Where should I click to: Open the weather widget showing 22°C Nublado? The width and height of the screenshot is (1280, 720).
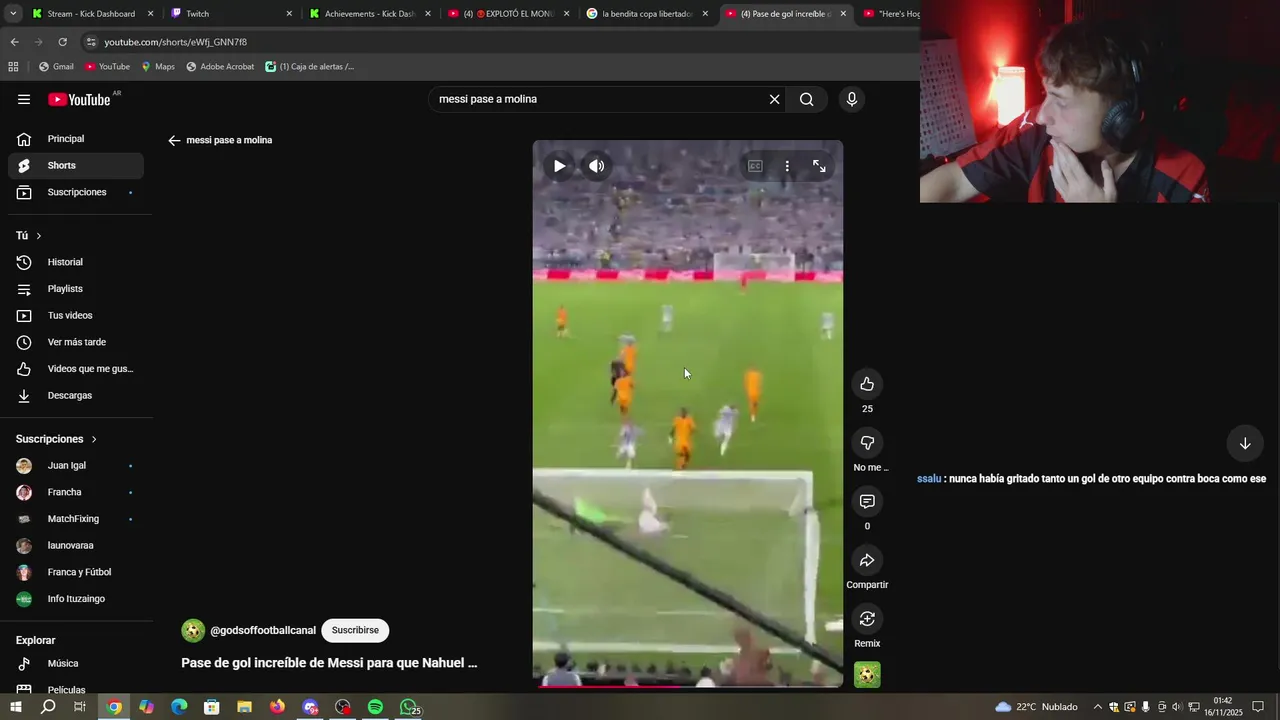pos(1036,707)
